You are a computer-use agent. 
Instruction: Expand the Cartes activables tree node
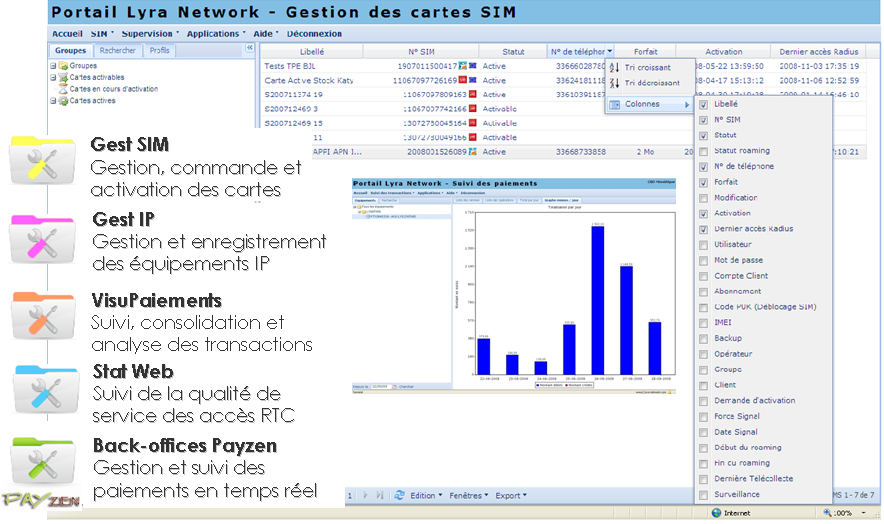point(53,77)
